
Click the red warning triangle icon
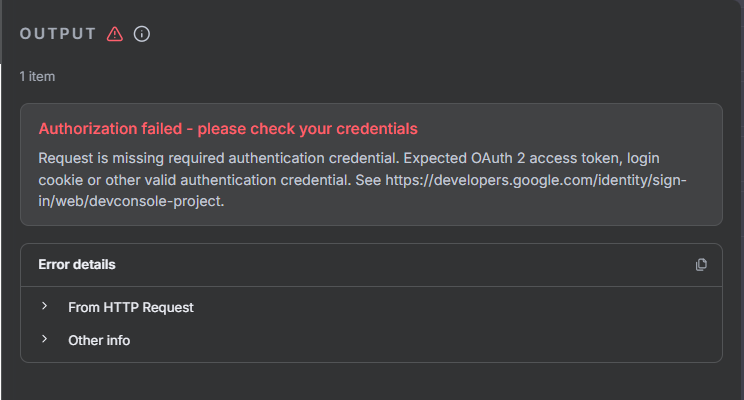(x=115, y=34)
